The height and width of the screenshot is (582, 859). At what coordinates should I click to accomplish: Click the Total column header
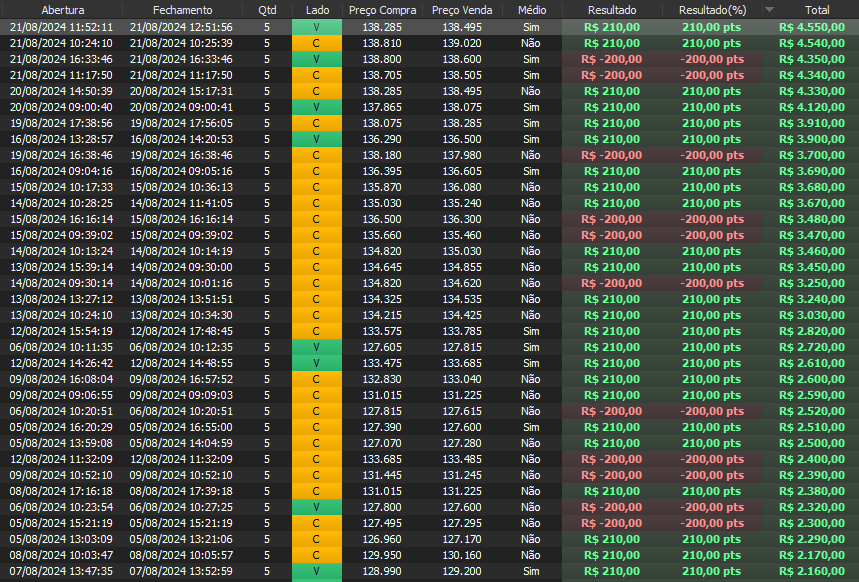[817, 10]
